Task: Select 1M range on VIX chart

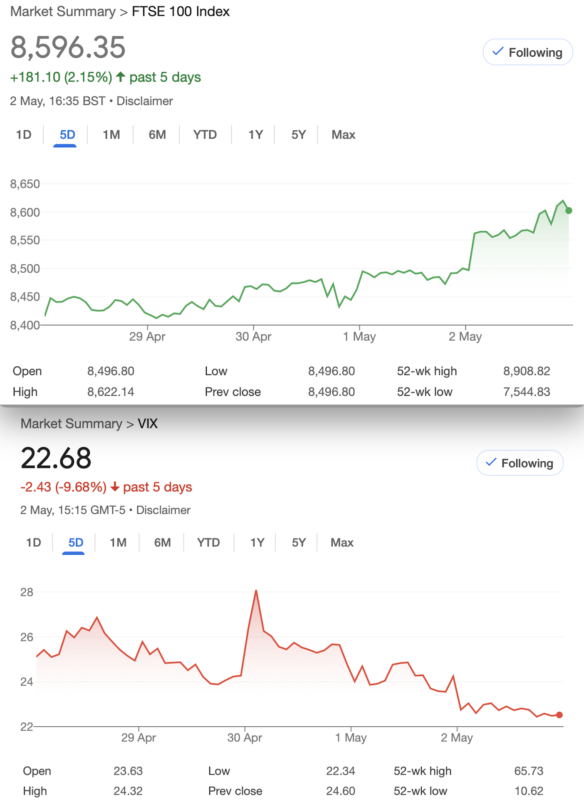Action: (x=118, y=542)
